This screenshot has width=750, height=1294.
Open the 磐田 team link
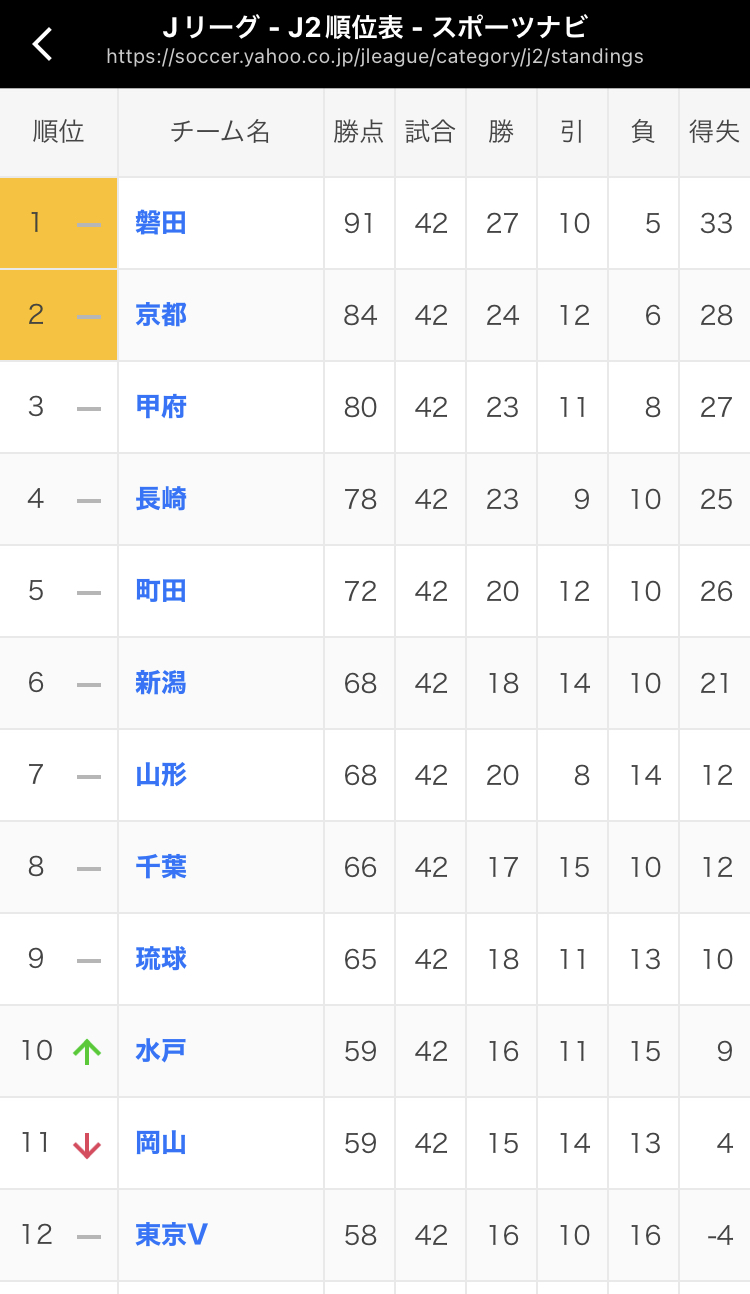click(161, 223)
